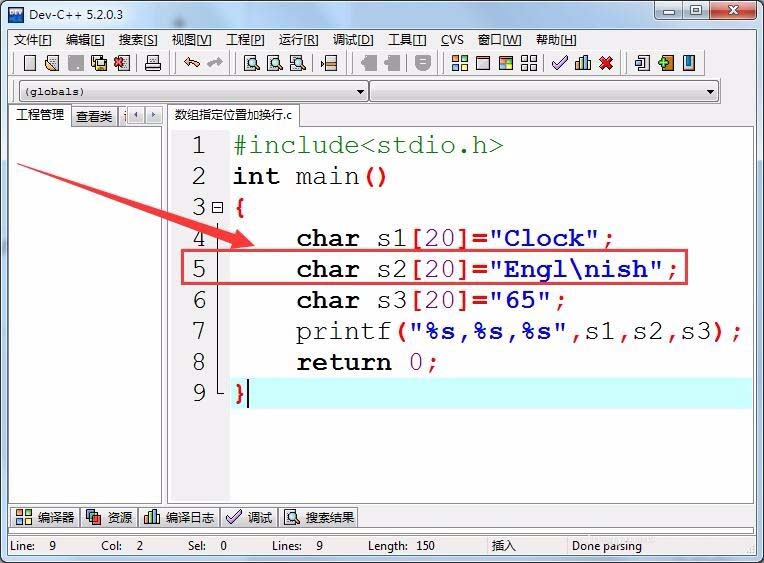Click the #include<stdio.h> code line
The image size is (764, 563).
point(368,145)
